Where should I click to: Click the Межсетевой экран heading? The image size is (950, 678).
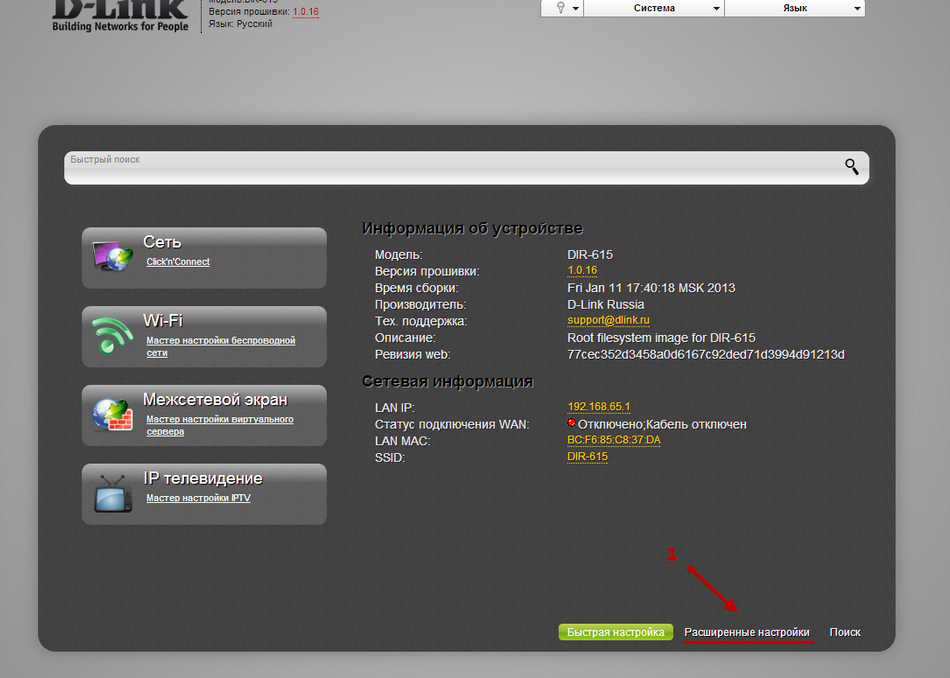tap(215, 400)
